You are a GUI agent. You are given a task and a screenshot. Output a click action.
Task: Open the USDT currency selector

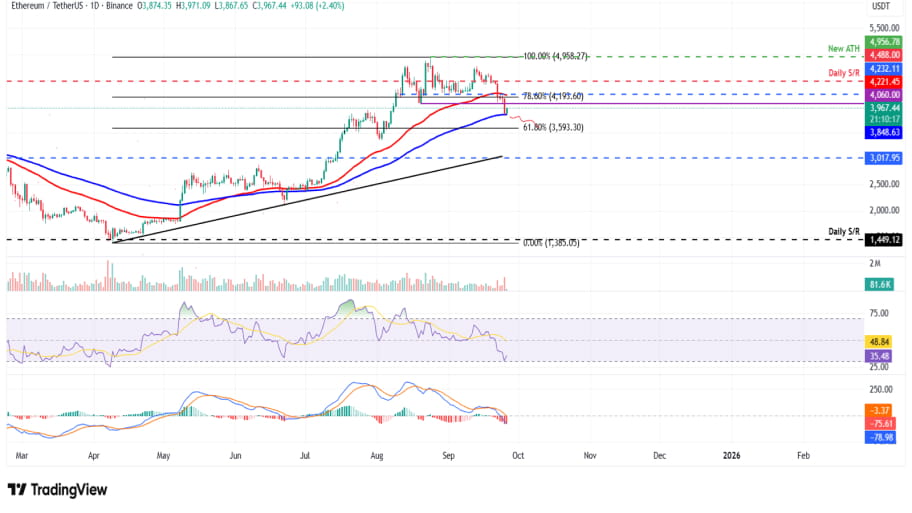pos(881,6)
